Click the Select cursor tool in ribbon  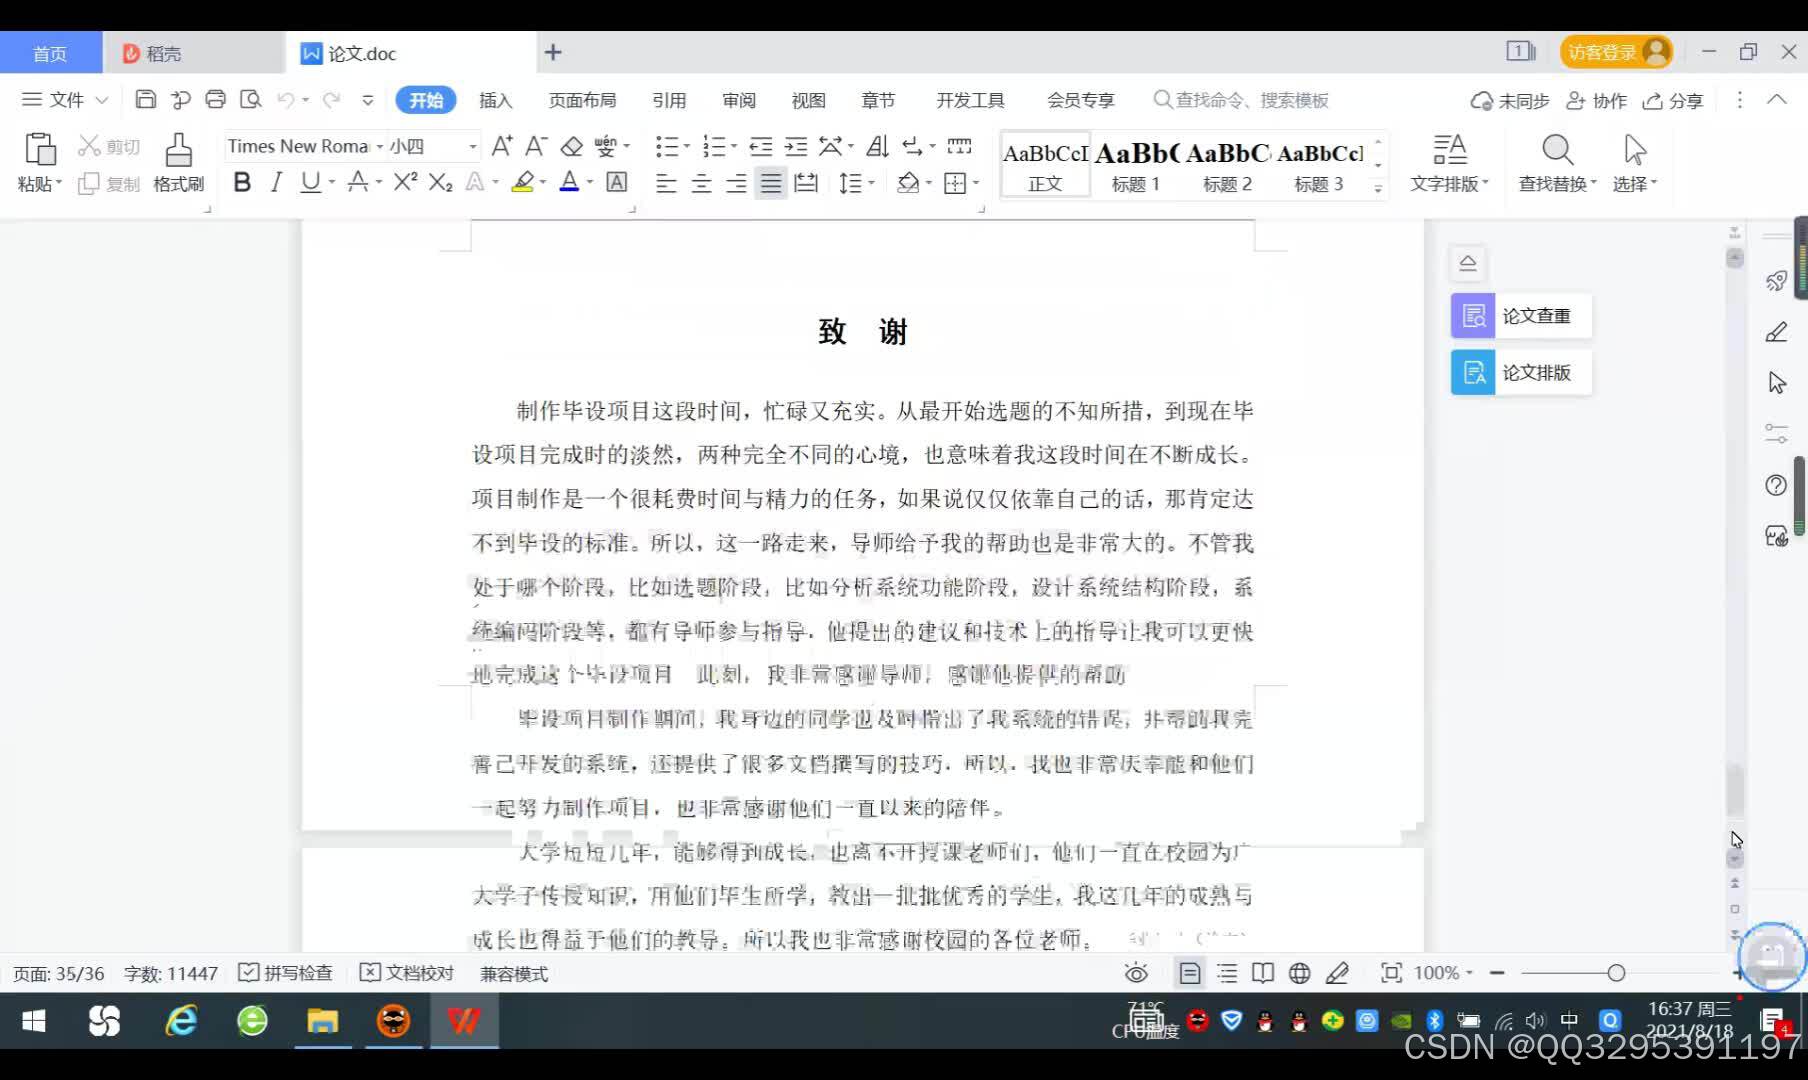pyautogui.click(x=1634, y=150)
